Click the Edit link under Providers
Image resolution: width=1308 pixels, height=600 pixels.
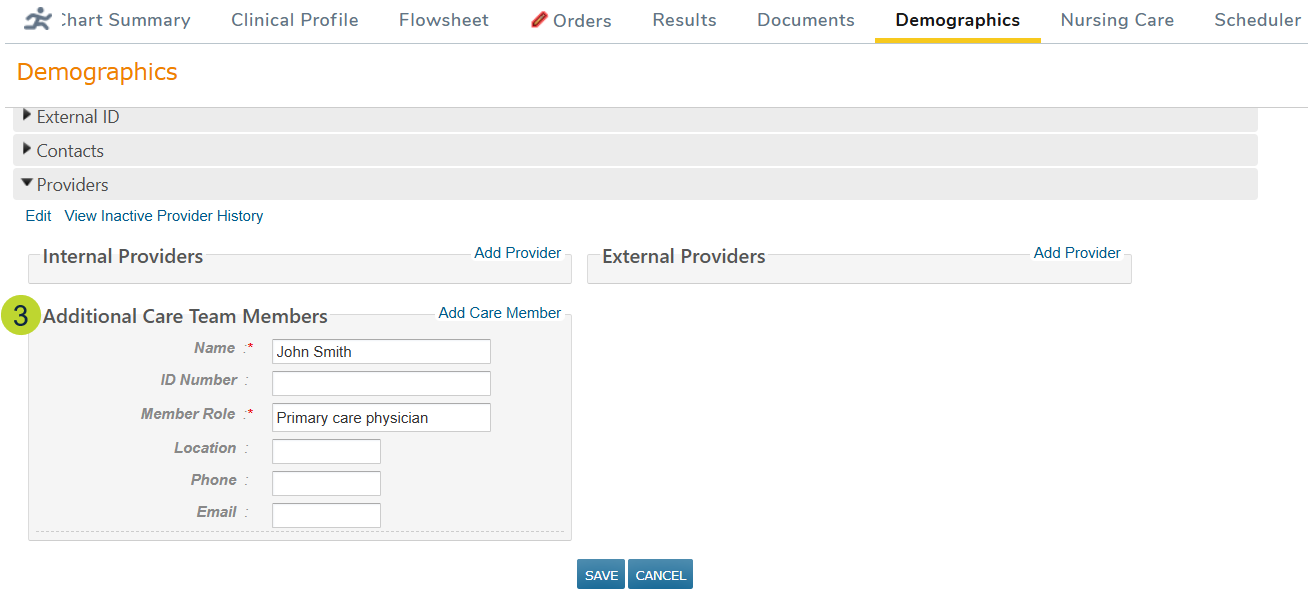(x=38, y=216)
